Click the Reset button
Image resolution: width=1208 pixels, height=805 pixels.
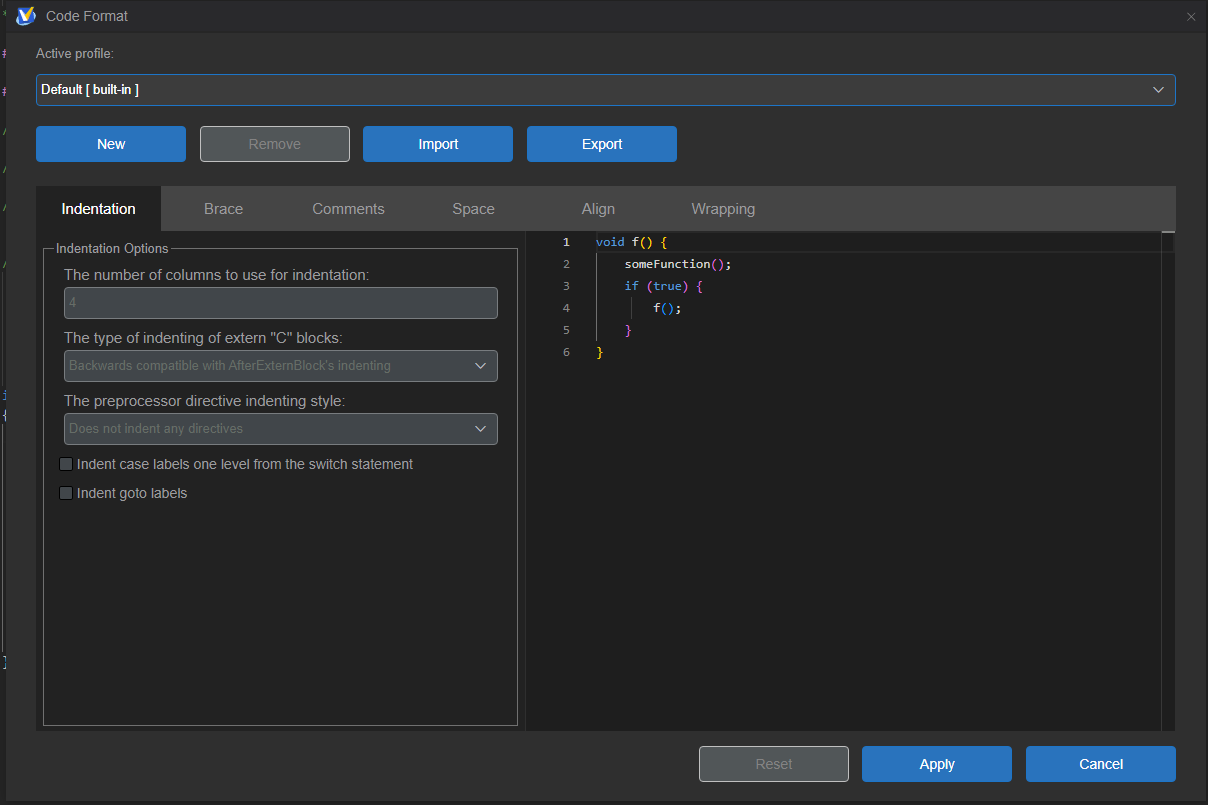[774, 764]
